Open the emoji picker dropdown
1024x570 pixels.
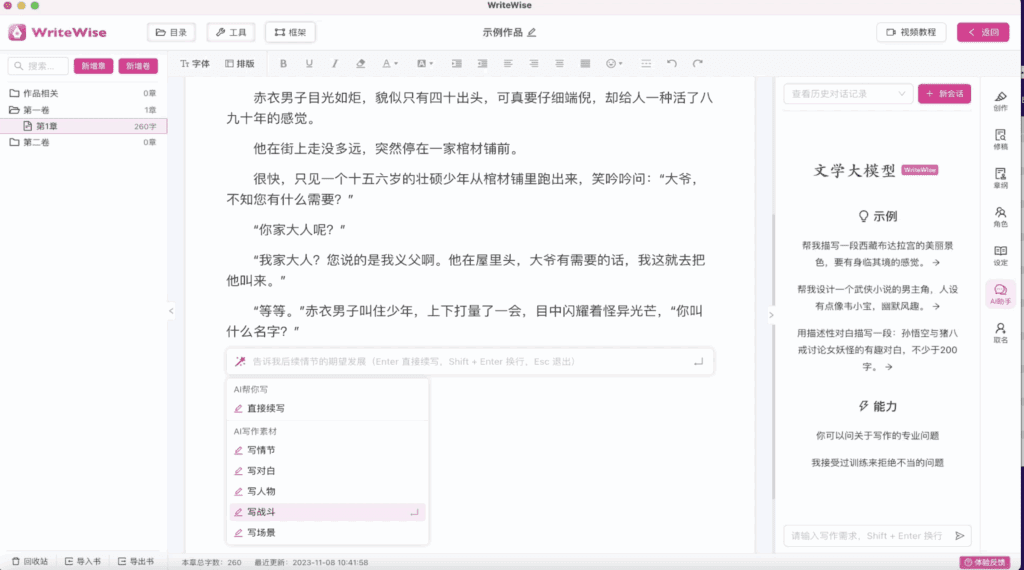click(x=614, y=64)
